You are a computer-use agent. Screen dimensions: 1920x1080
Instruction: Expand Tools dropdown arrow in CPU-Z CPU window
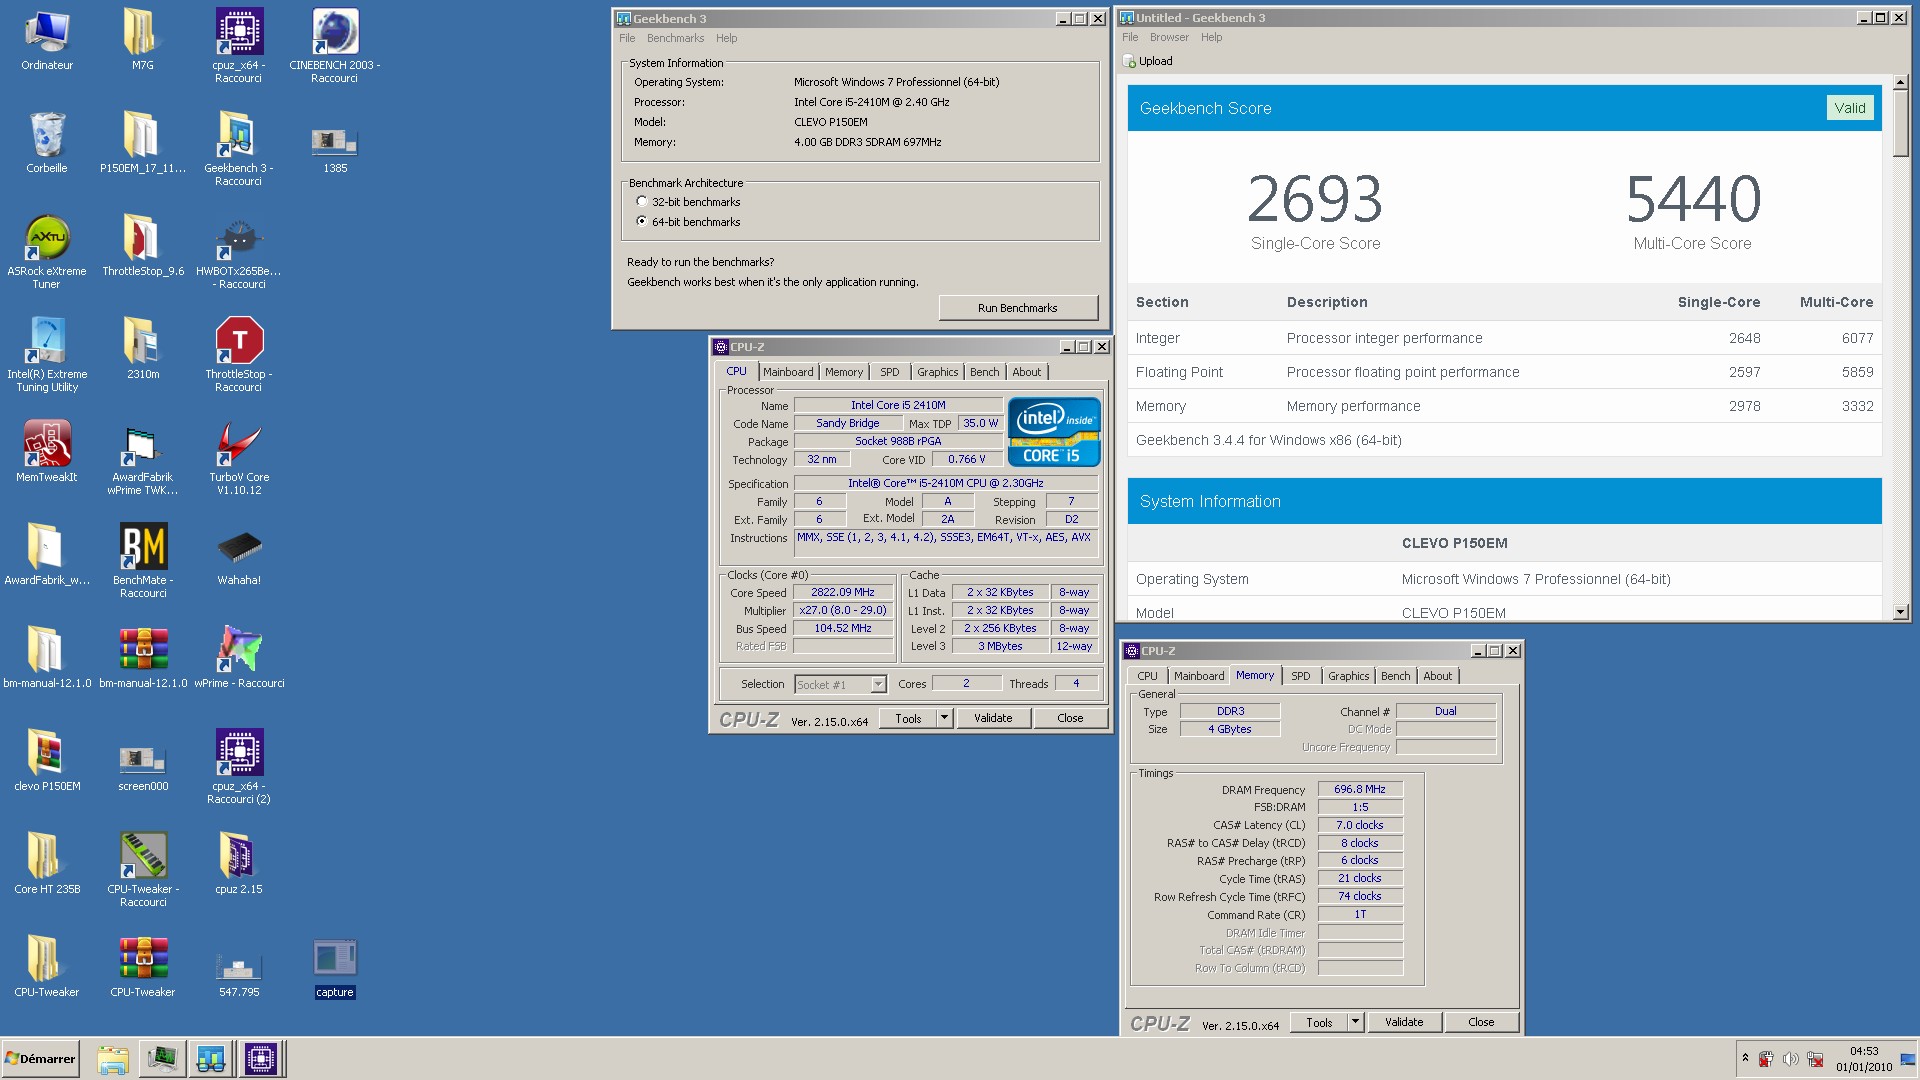click(944, 717)
